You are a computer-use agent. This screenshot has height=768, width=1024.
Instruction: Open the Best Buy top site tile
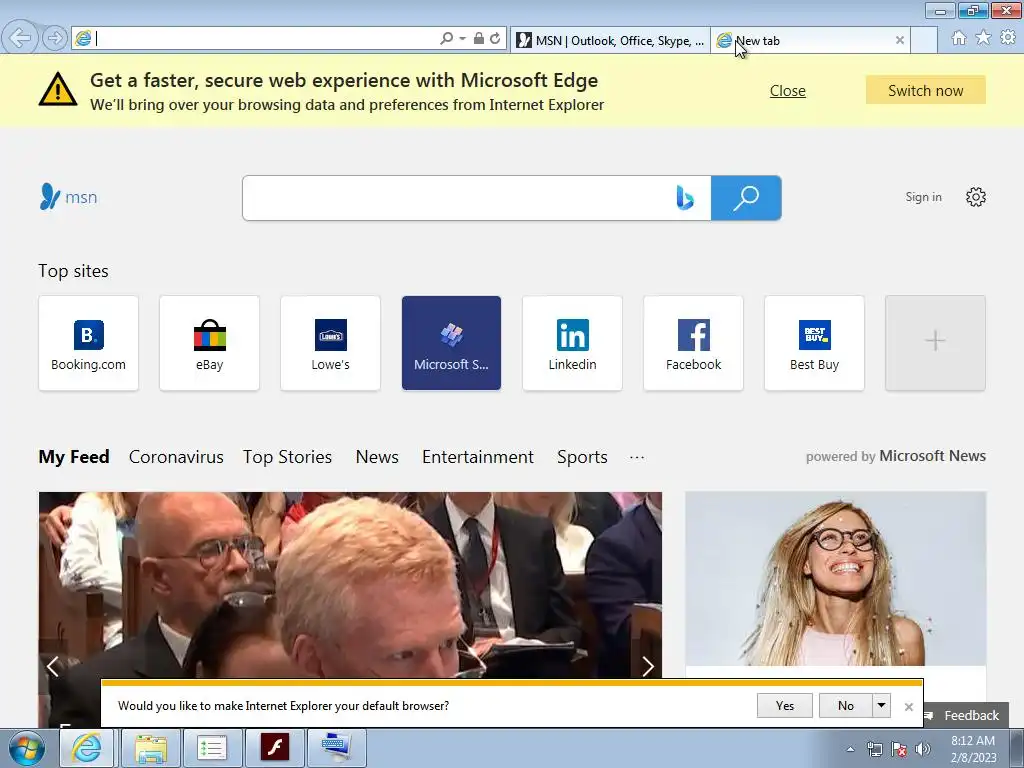[814, 343]
